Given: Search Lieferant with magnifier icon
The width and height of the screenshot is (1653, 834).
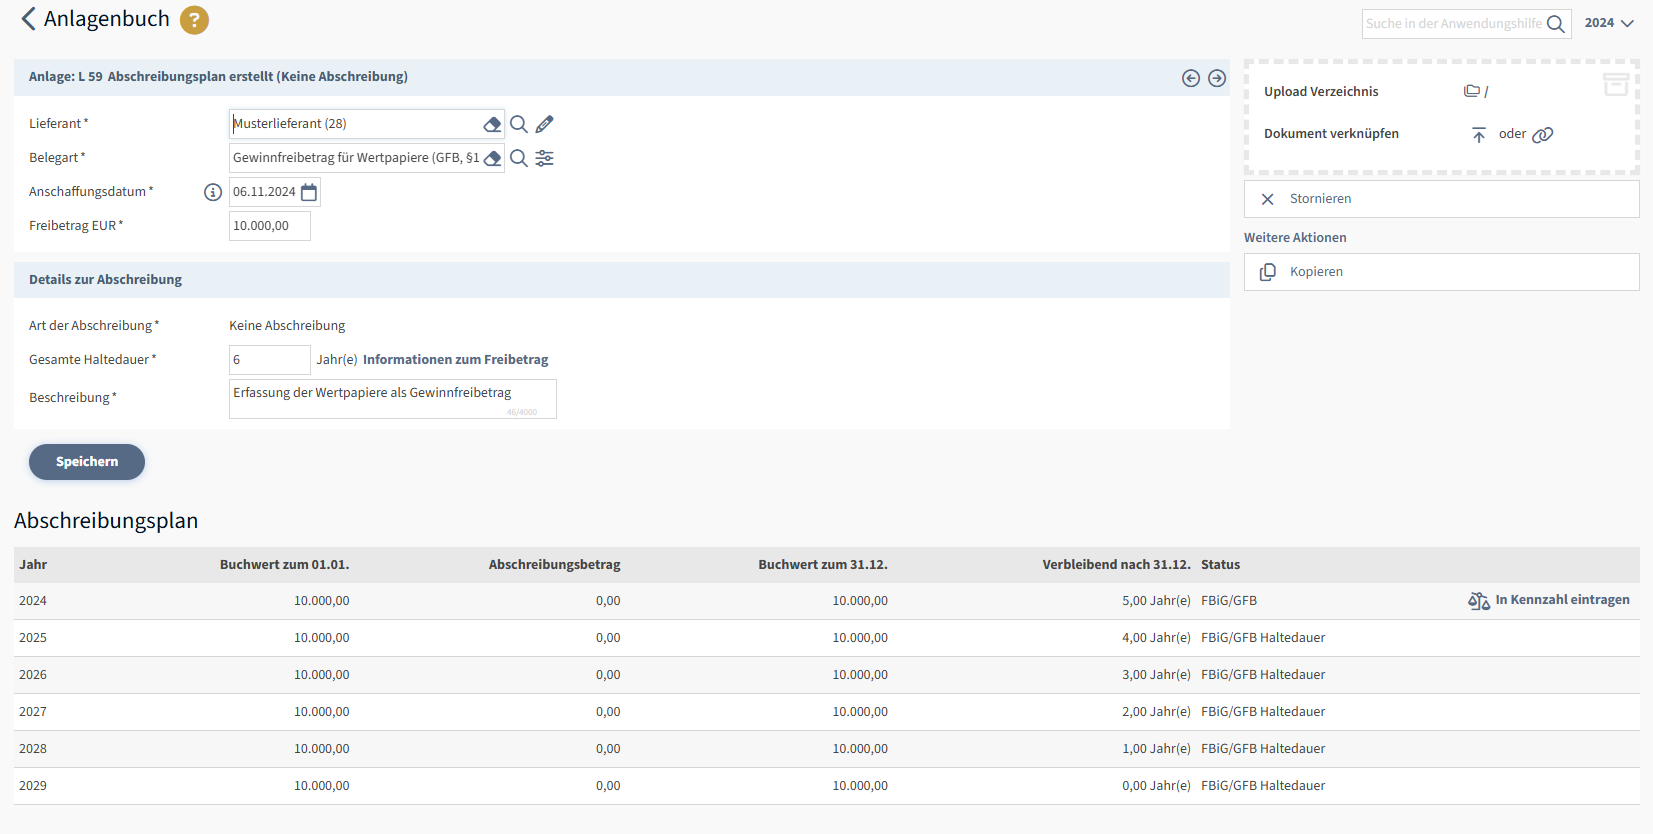Looking at the screenshot, I should (x=518, y=124).
